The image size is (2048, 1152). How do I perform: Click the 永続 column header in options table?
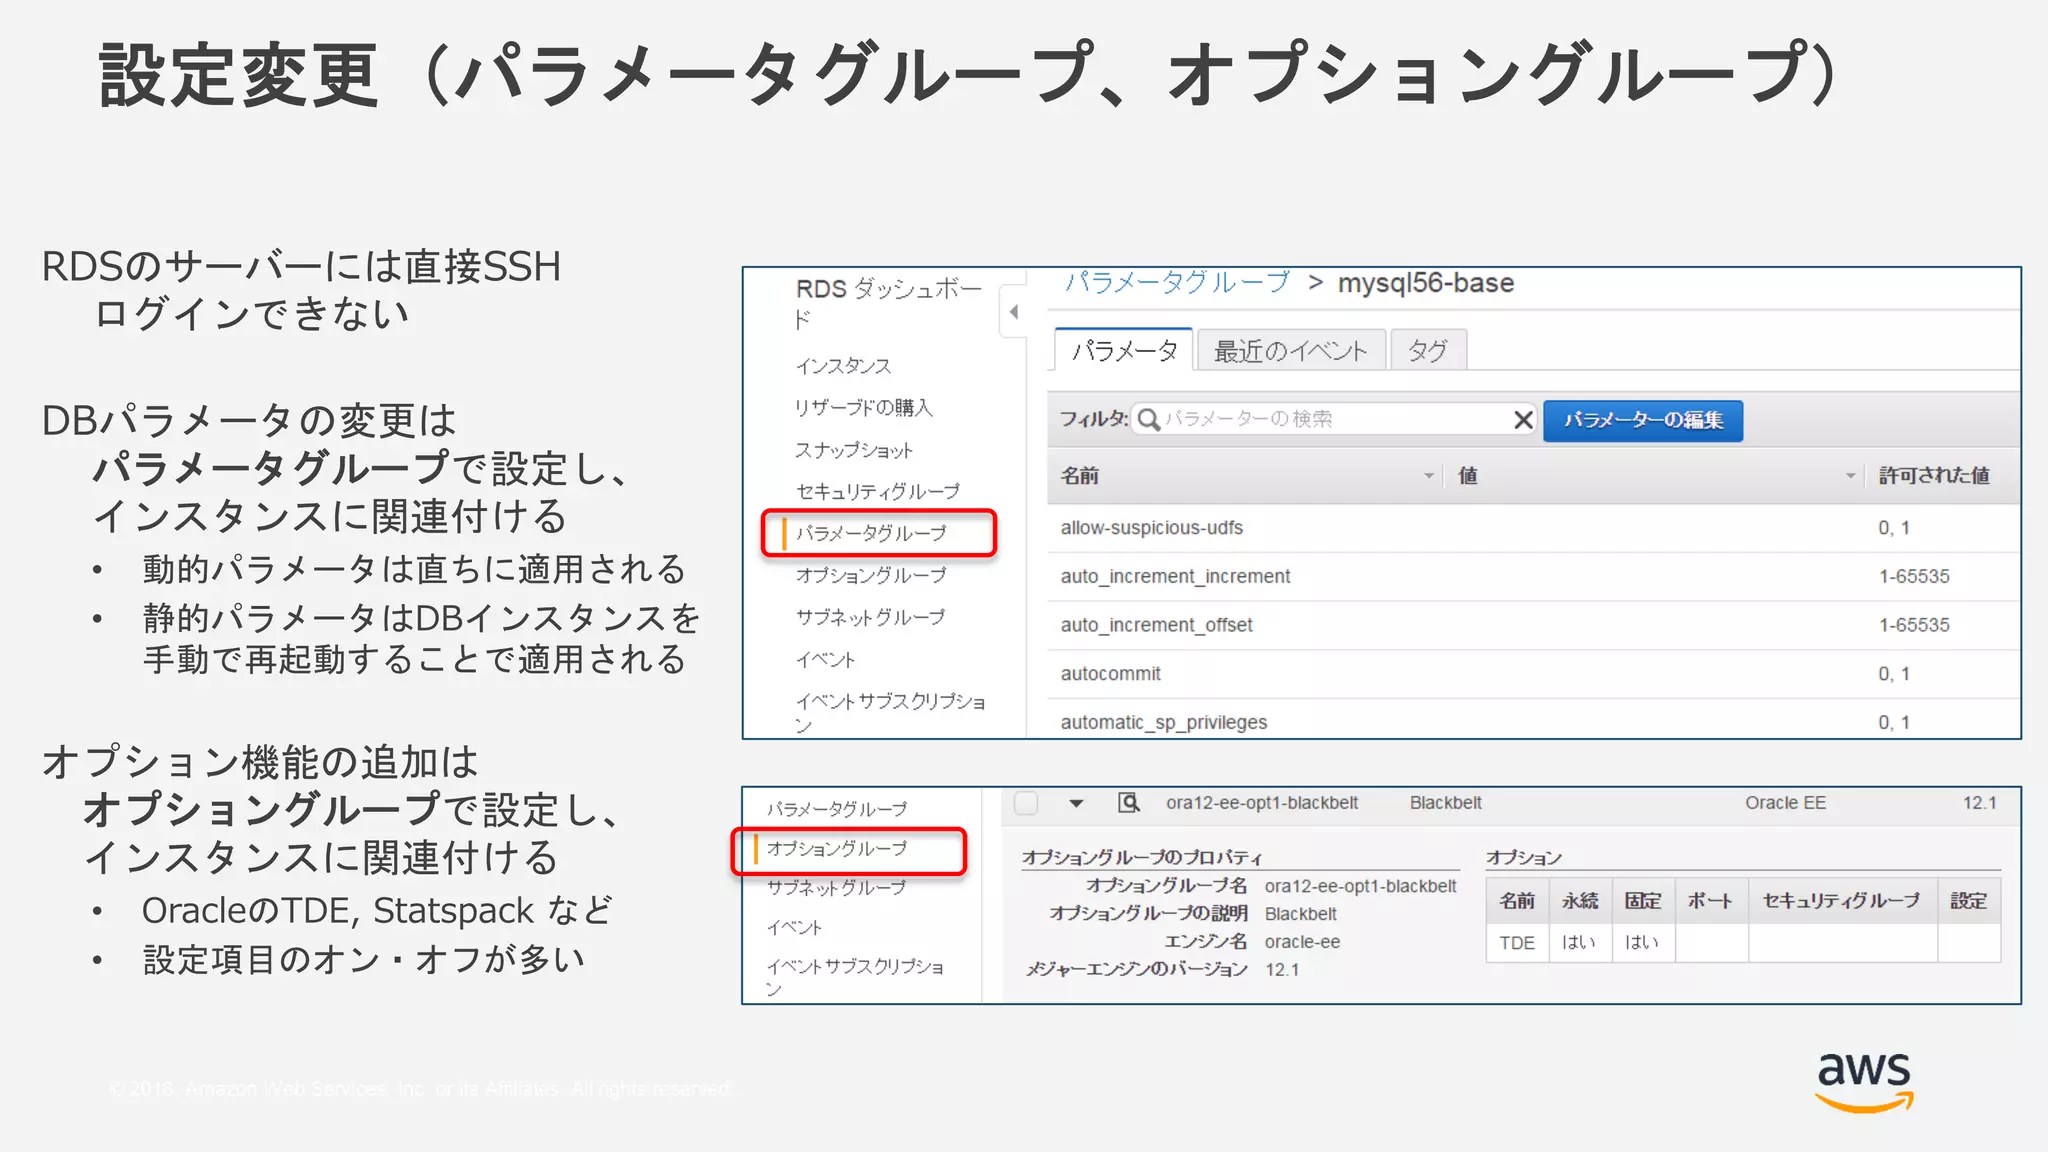pos(1580,901)
